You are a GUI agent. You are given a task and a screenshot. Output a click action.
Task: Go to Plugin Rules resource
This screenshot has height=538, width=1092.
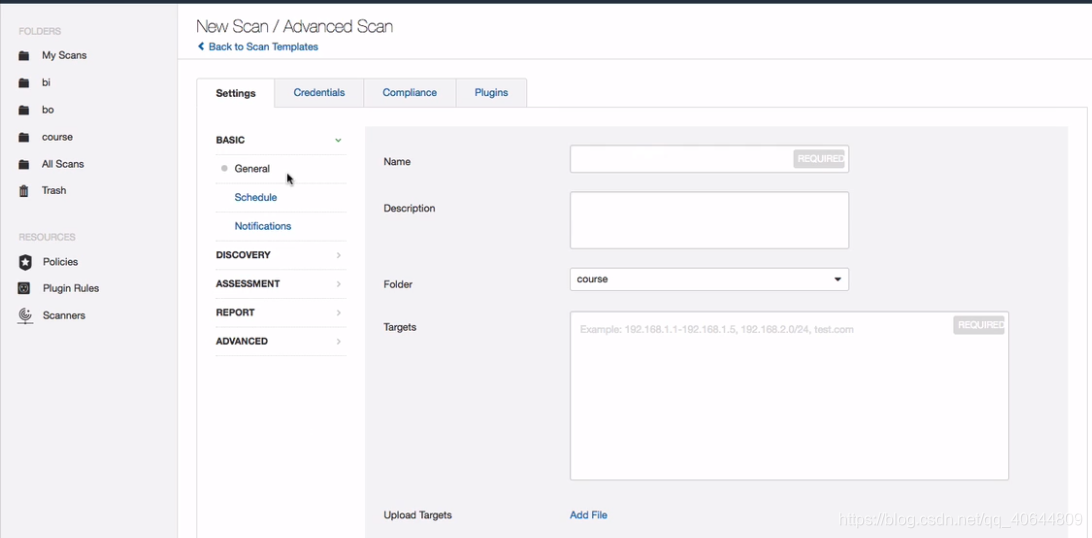(71, 288)
